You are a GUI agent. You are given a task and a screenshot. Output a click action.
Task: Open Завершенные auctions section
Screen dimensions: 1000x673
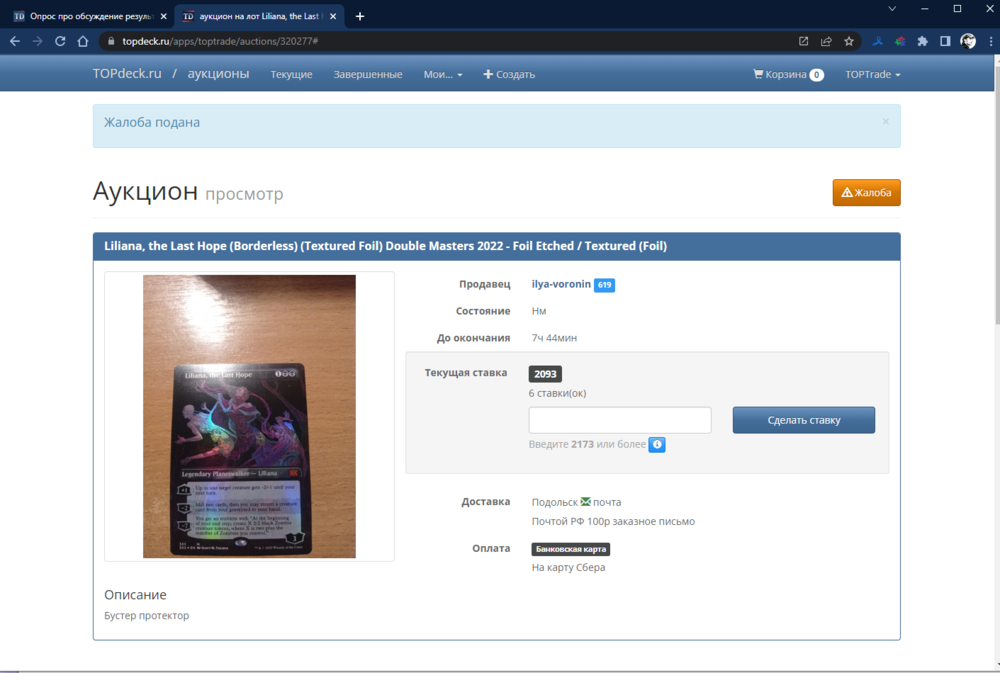click(368, 74)
